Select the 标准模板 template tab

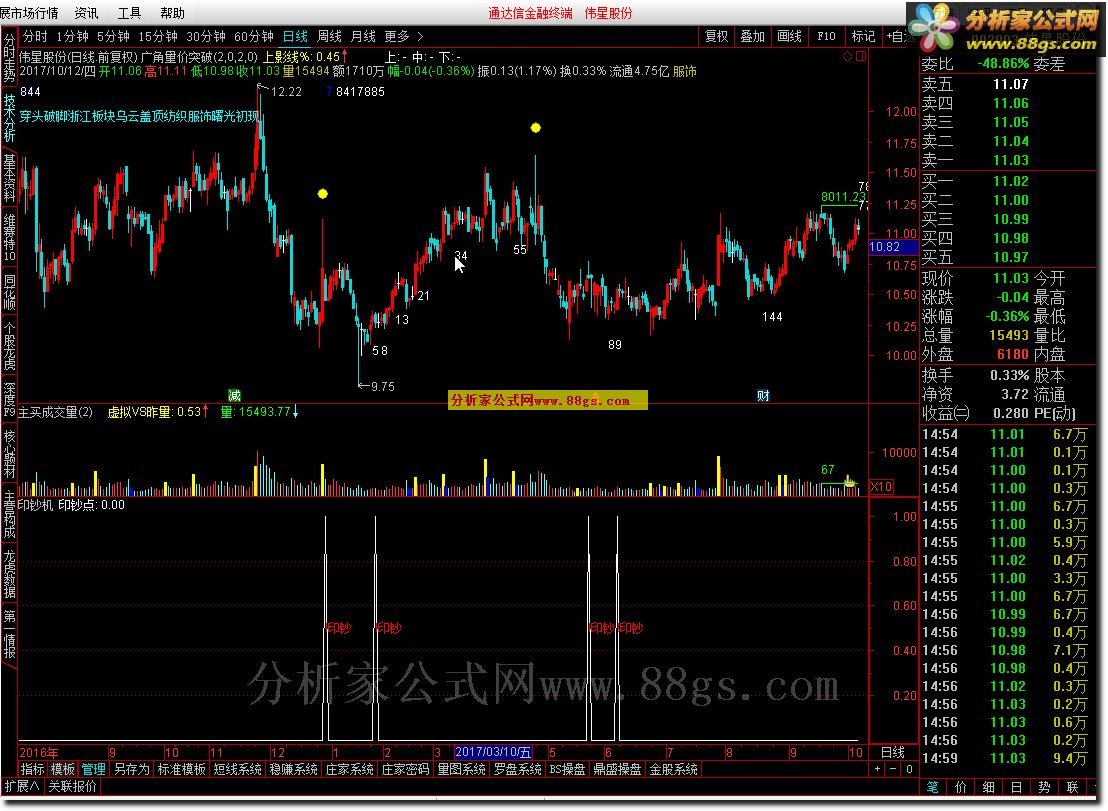pyautogui.click(x=182, y=769)
